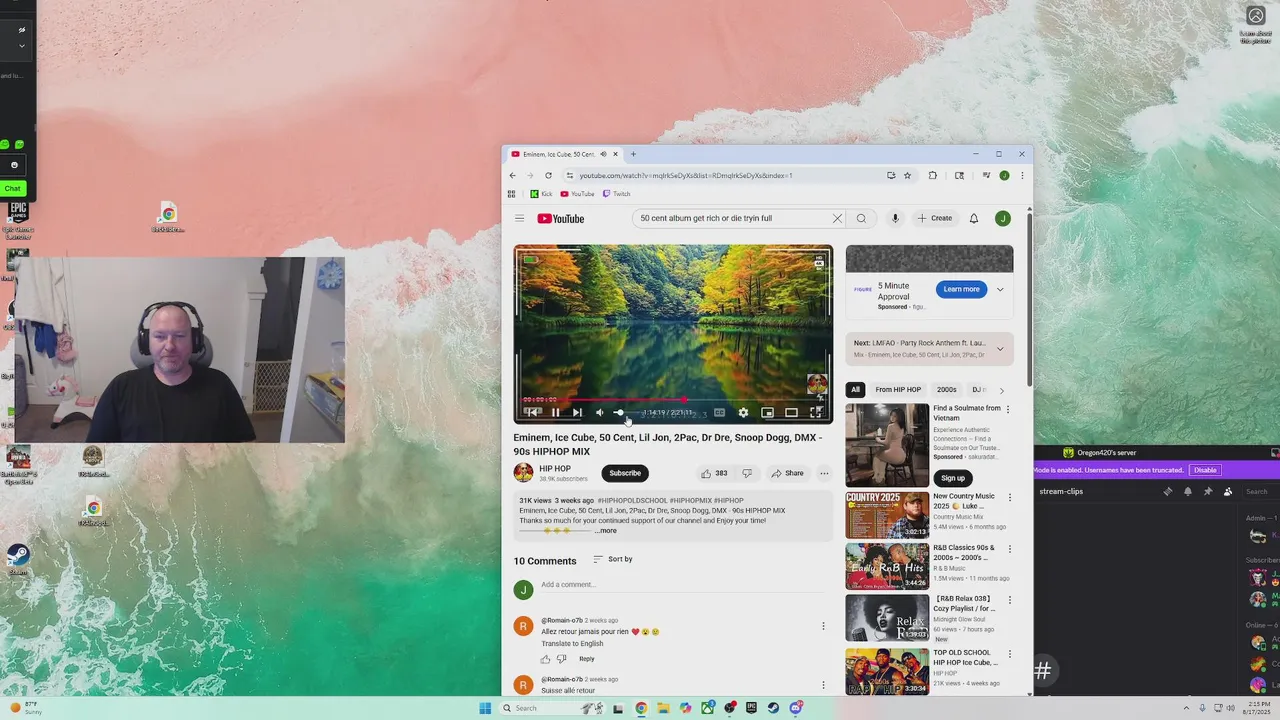This screenshot has height=720, width=1280.
Task: Like the video with 383 likes
Action: click(x=714, y=473)
